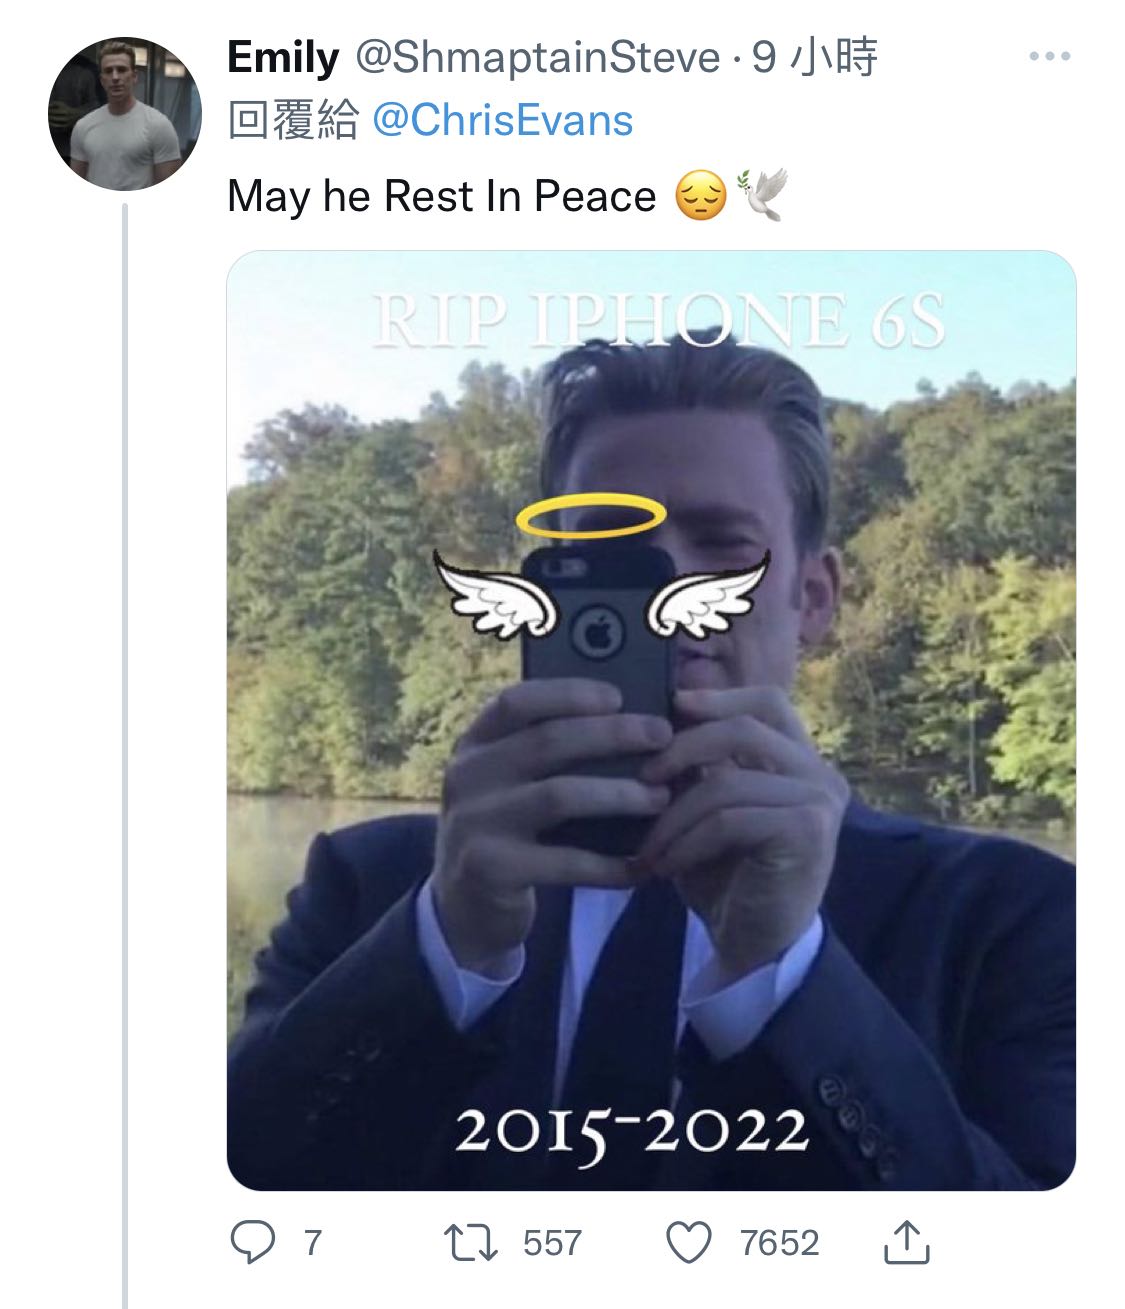Click the like count 7652

779,1242
